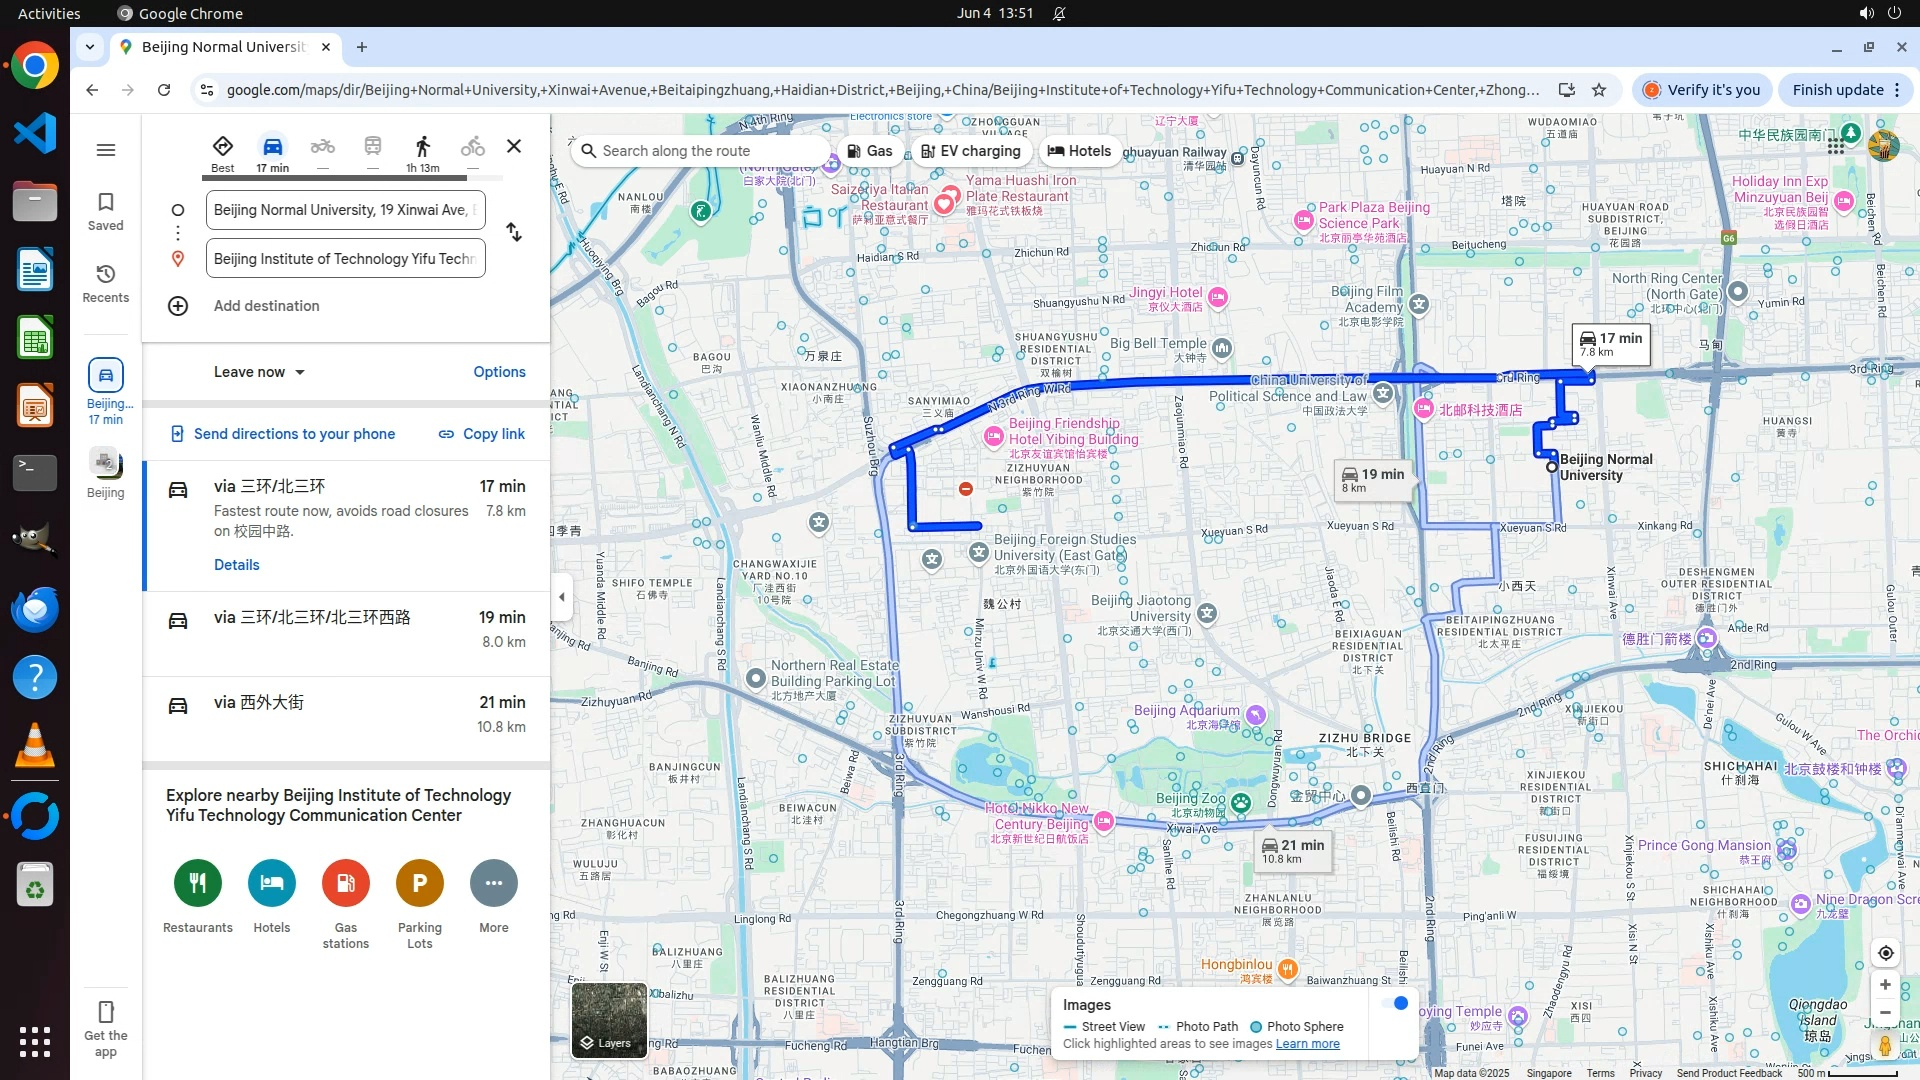Click the show your location icon

(x=1885, y=953)
